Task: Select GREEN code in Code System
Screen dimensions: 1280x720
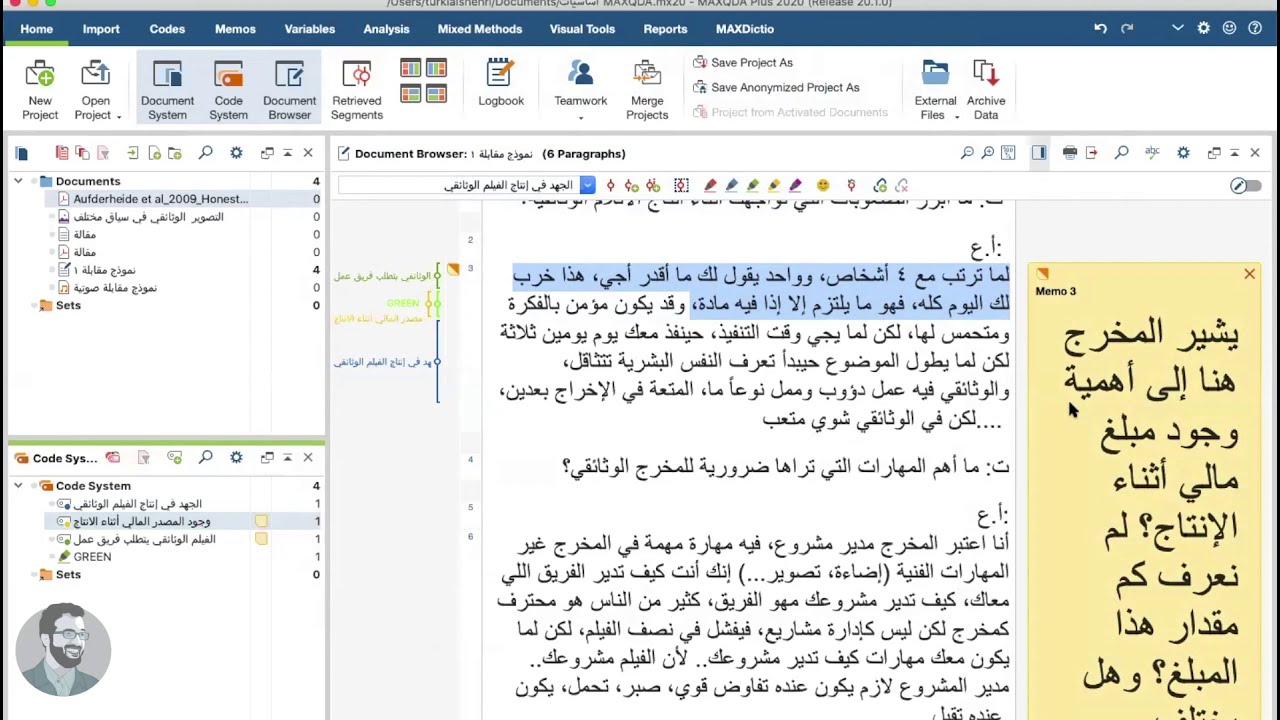Action: 84,557
